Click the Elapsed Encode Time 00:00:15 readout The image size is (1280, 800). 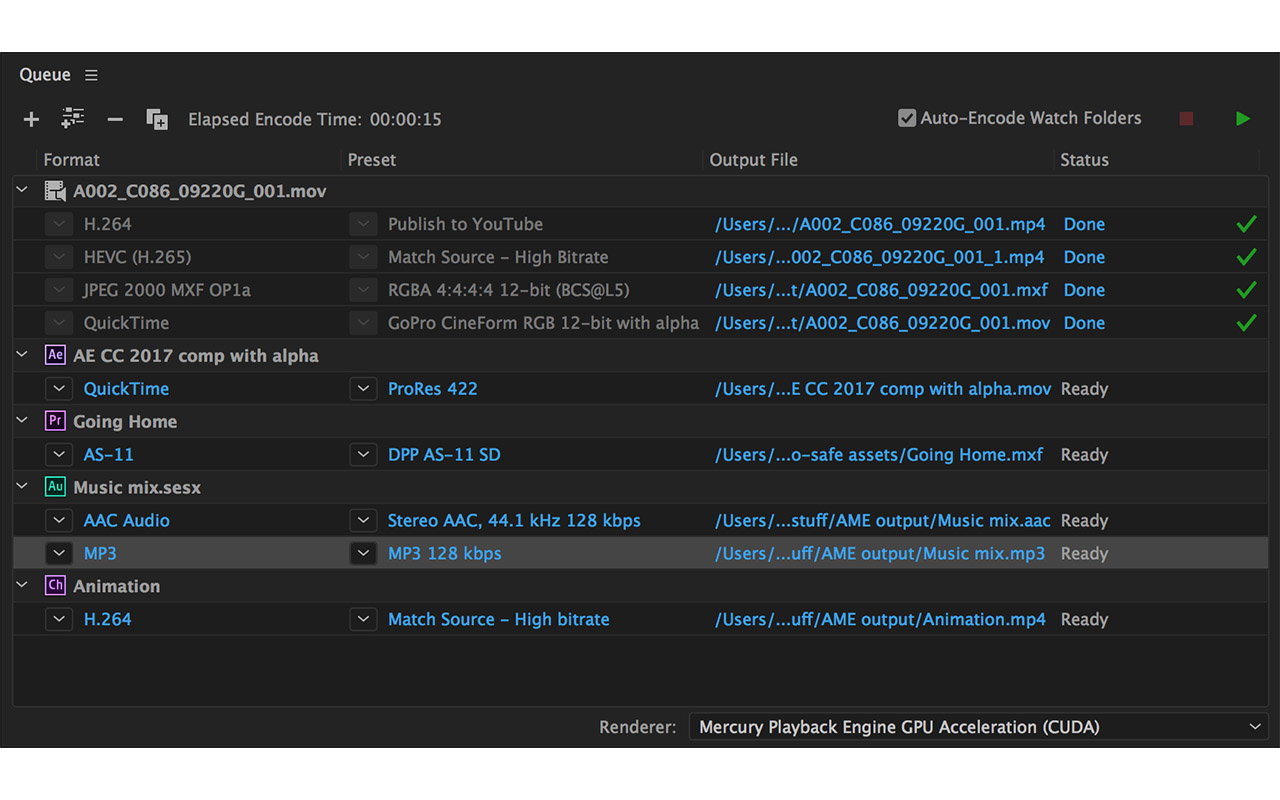315,119
